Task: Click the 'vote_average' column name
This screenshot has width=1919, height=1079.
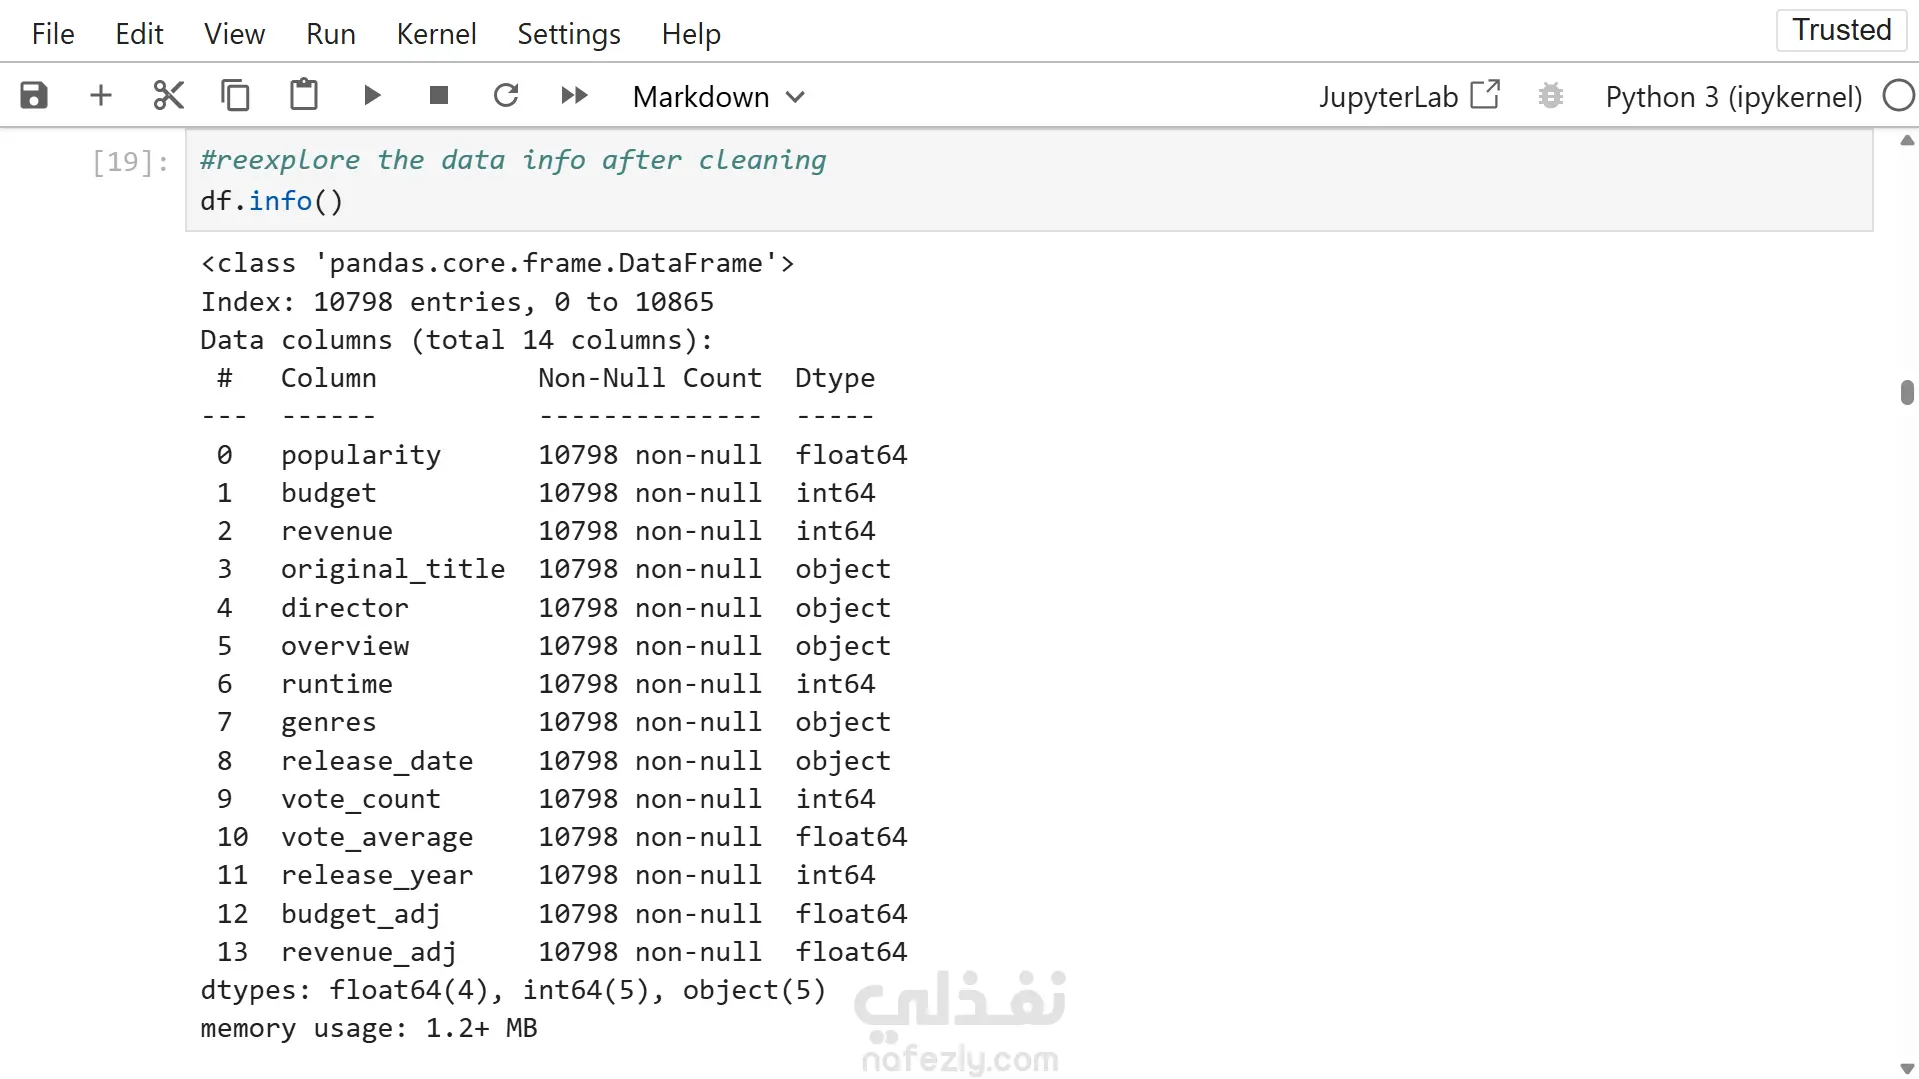Action: [x=377, y=837]
